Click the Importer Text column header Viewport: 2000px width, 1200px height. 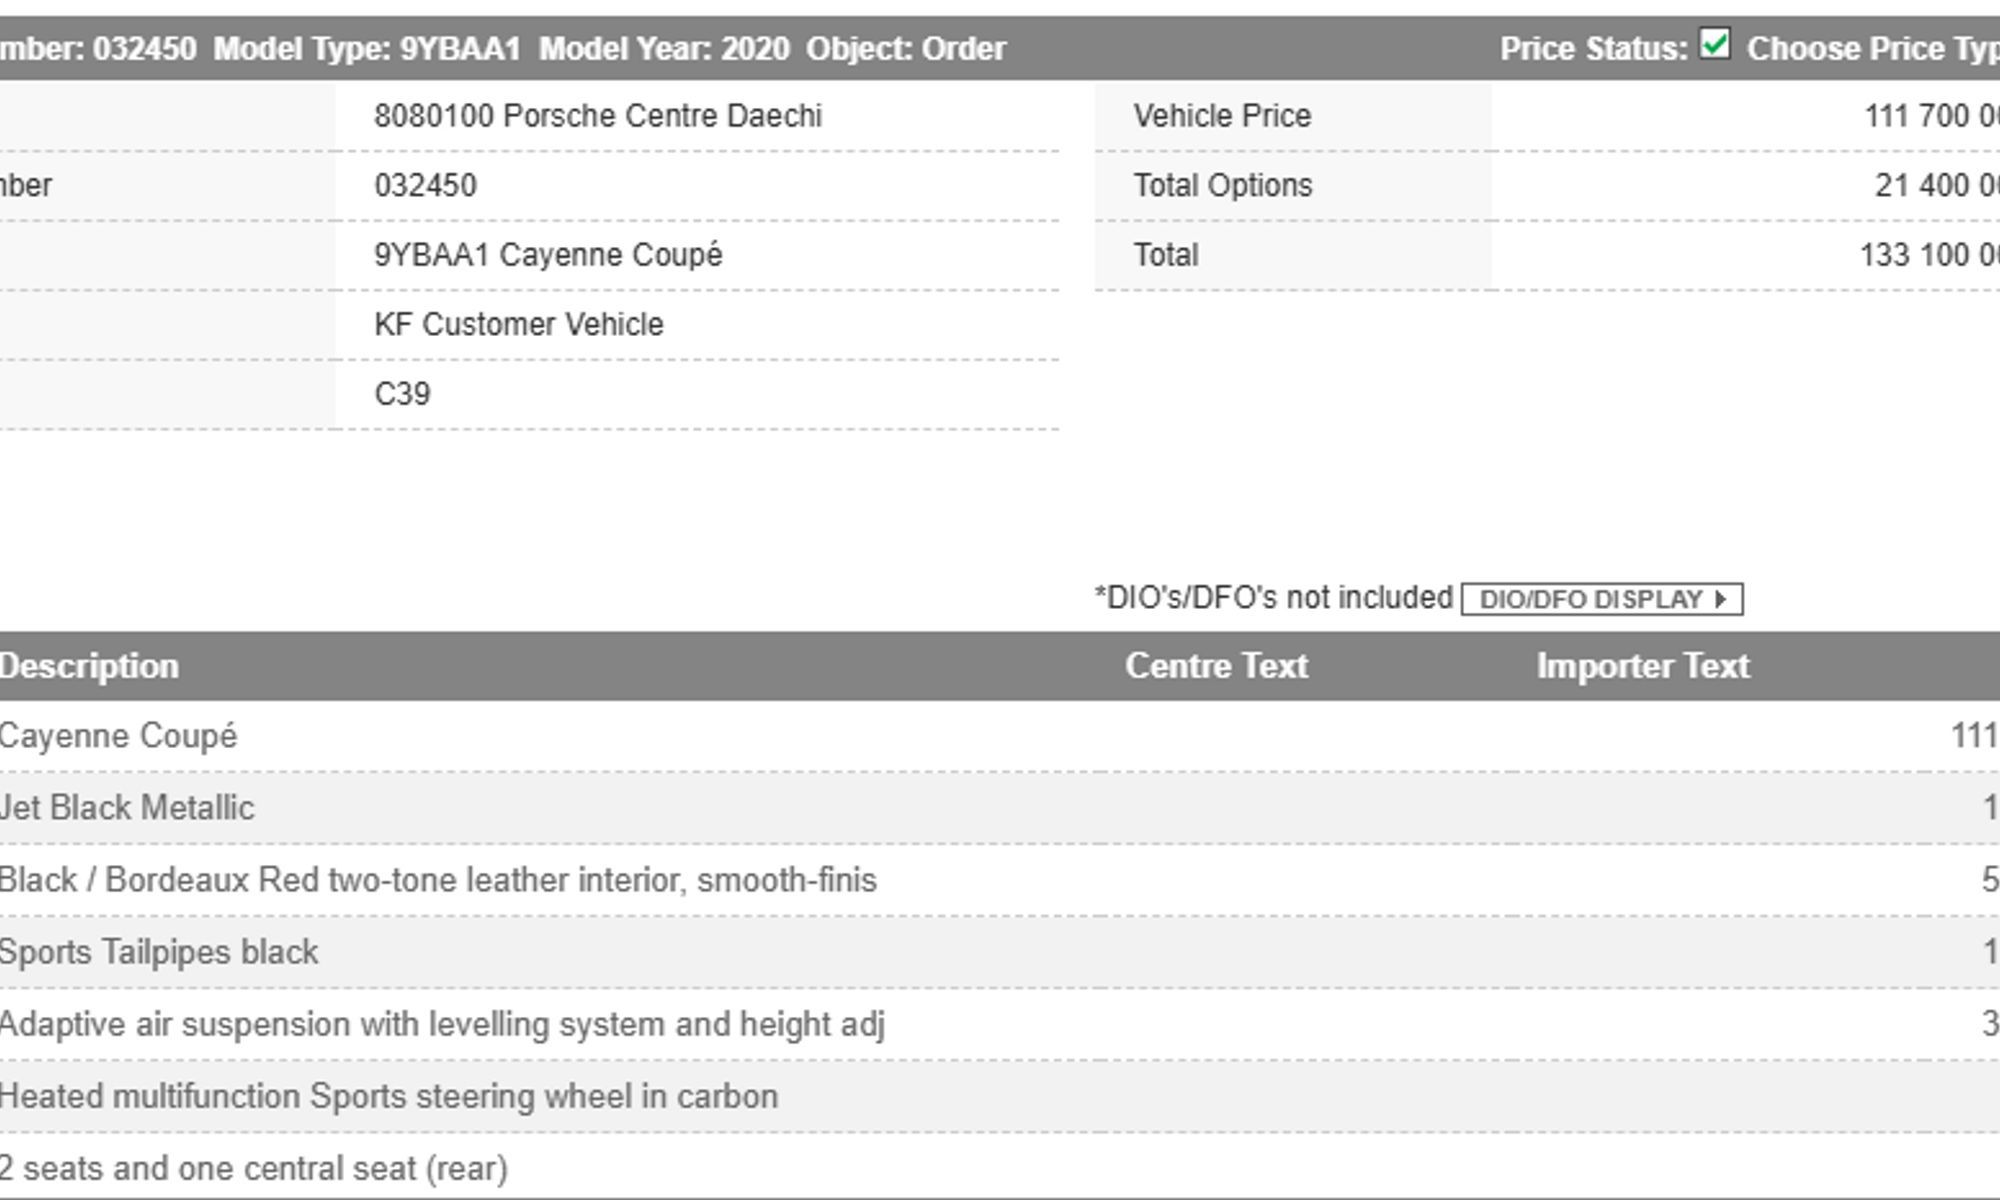tap(1642, 666)
